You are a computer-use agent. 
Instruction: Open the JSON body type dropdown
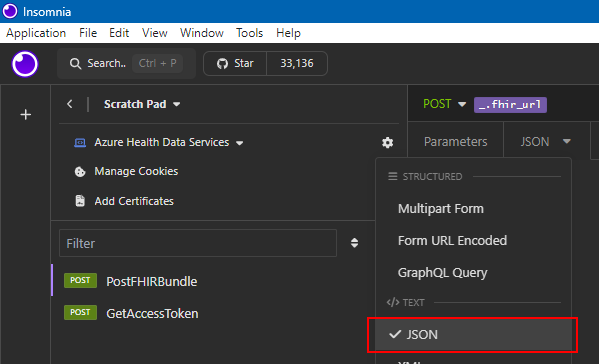tap(546, 142)
